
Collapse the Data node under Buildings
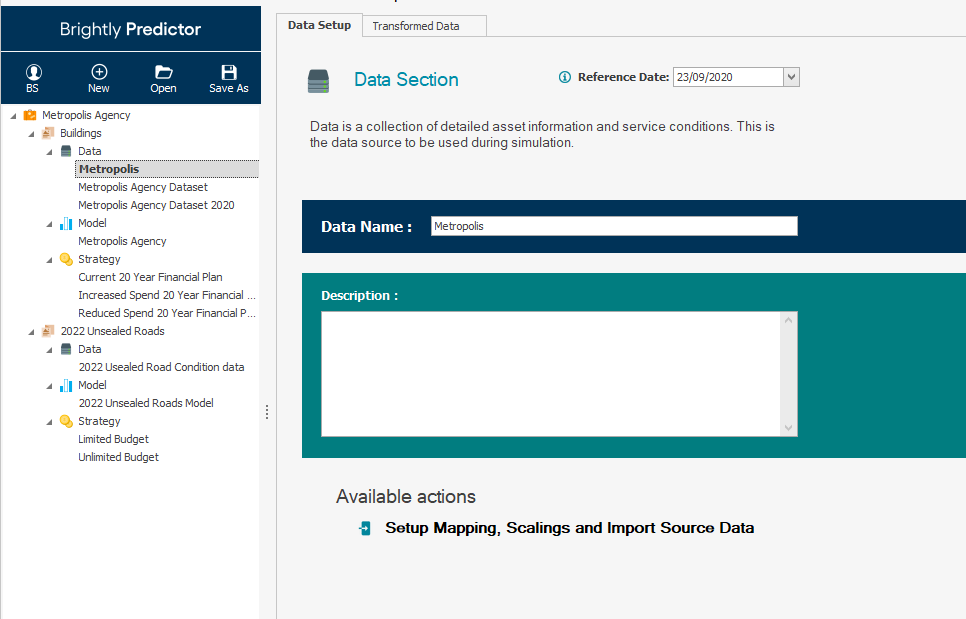(50, 152)
